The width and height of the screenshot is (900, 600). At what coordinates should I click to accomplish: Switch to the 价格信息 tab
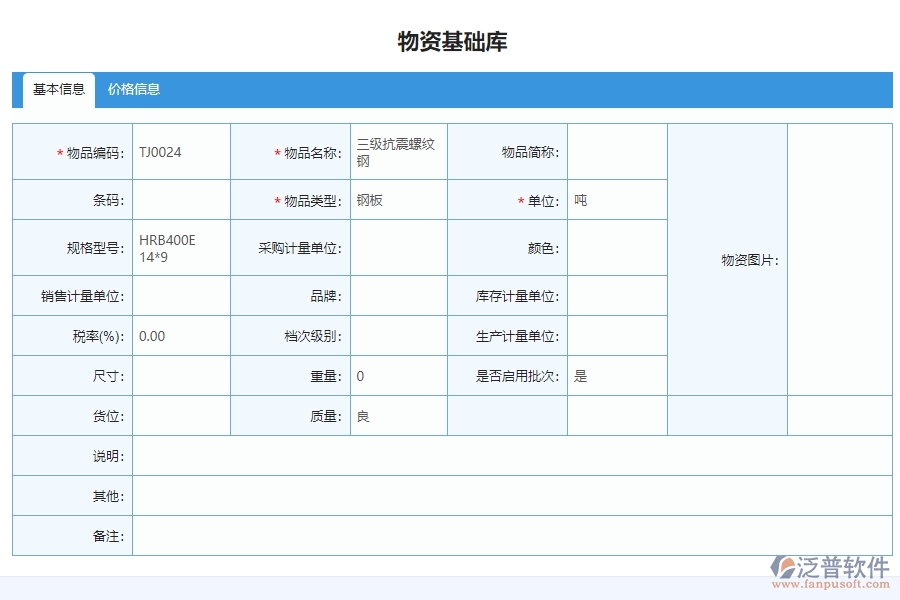coord(136,90)
